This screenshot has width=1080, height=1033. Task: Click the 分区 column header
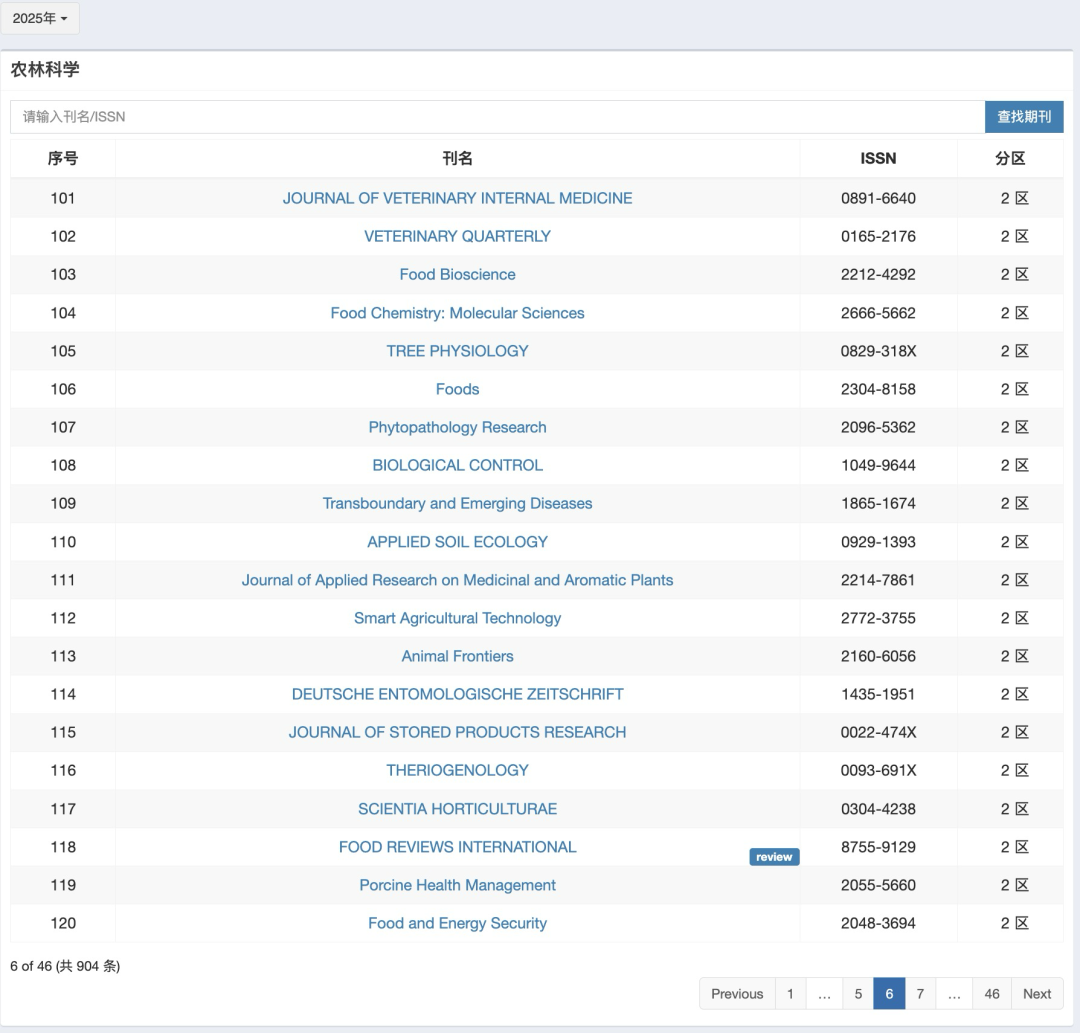pos(1010,158)
